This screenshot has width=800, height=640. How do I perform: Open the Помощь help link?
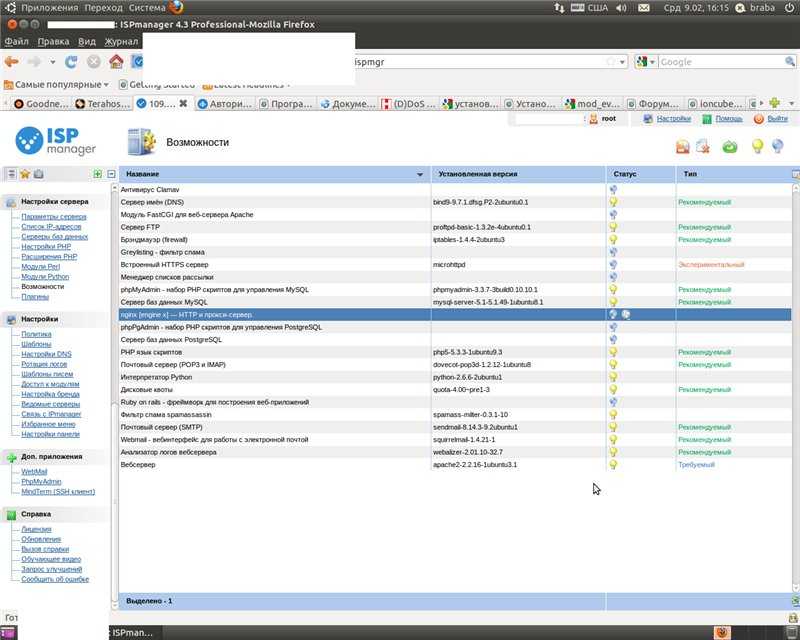pos(729,118)
